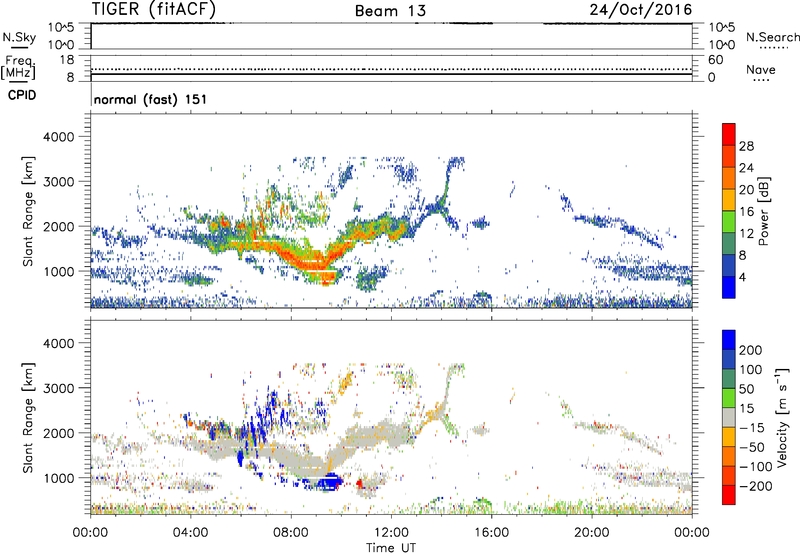Click the date 24/Oct/2016
The width and height of the screenshot is (800, 554).
[641, 10]
